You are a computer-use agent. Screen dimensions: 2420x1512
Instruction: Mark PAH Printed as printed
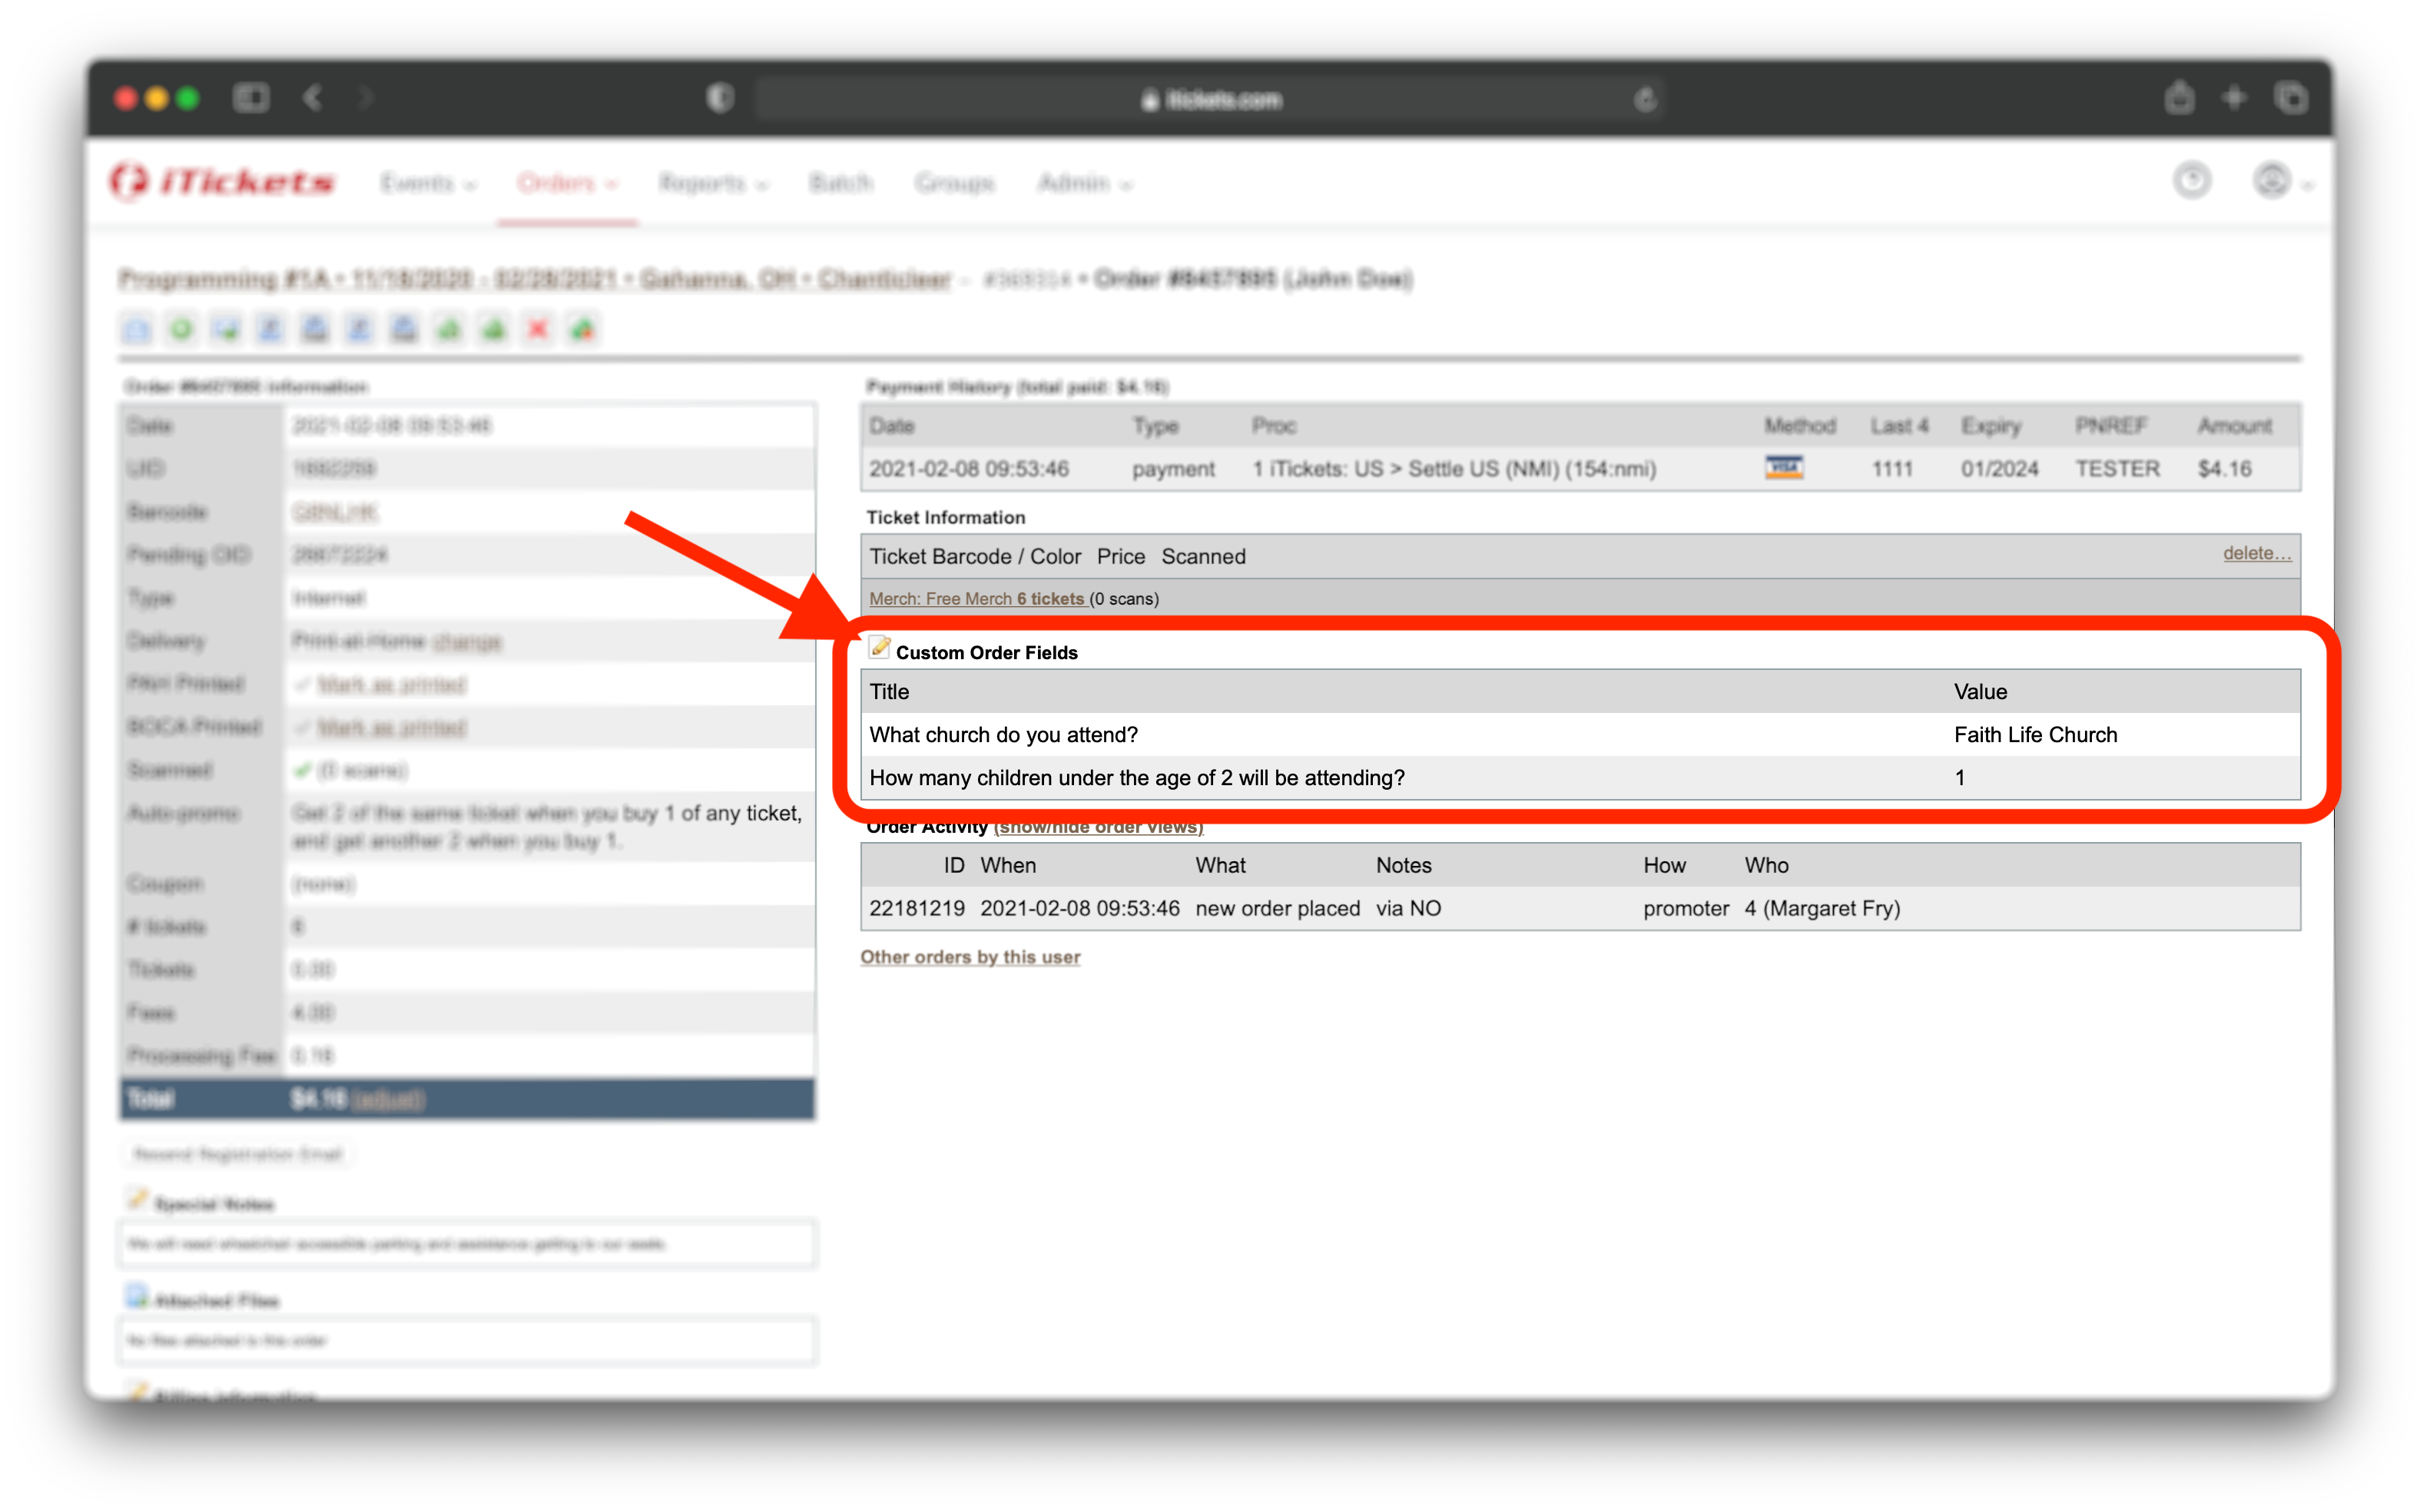point(391,684)
